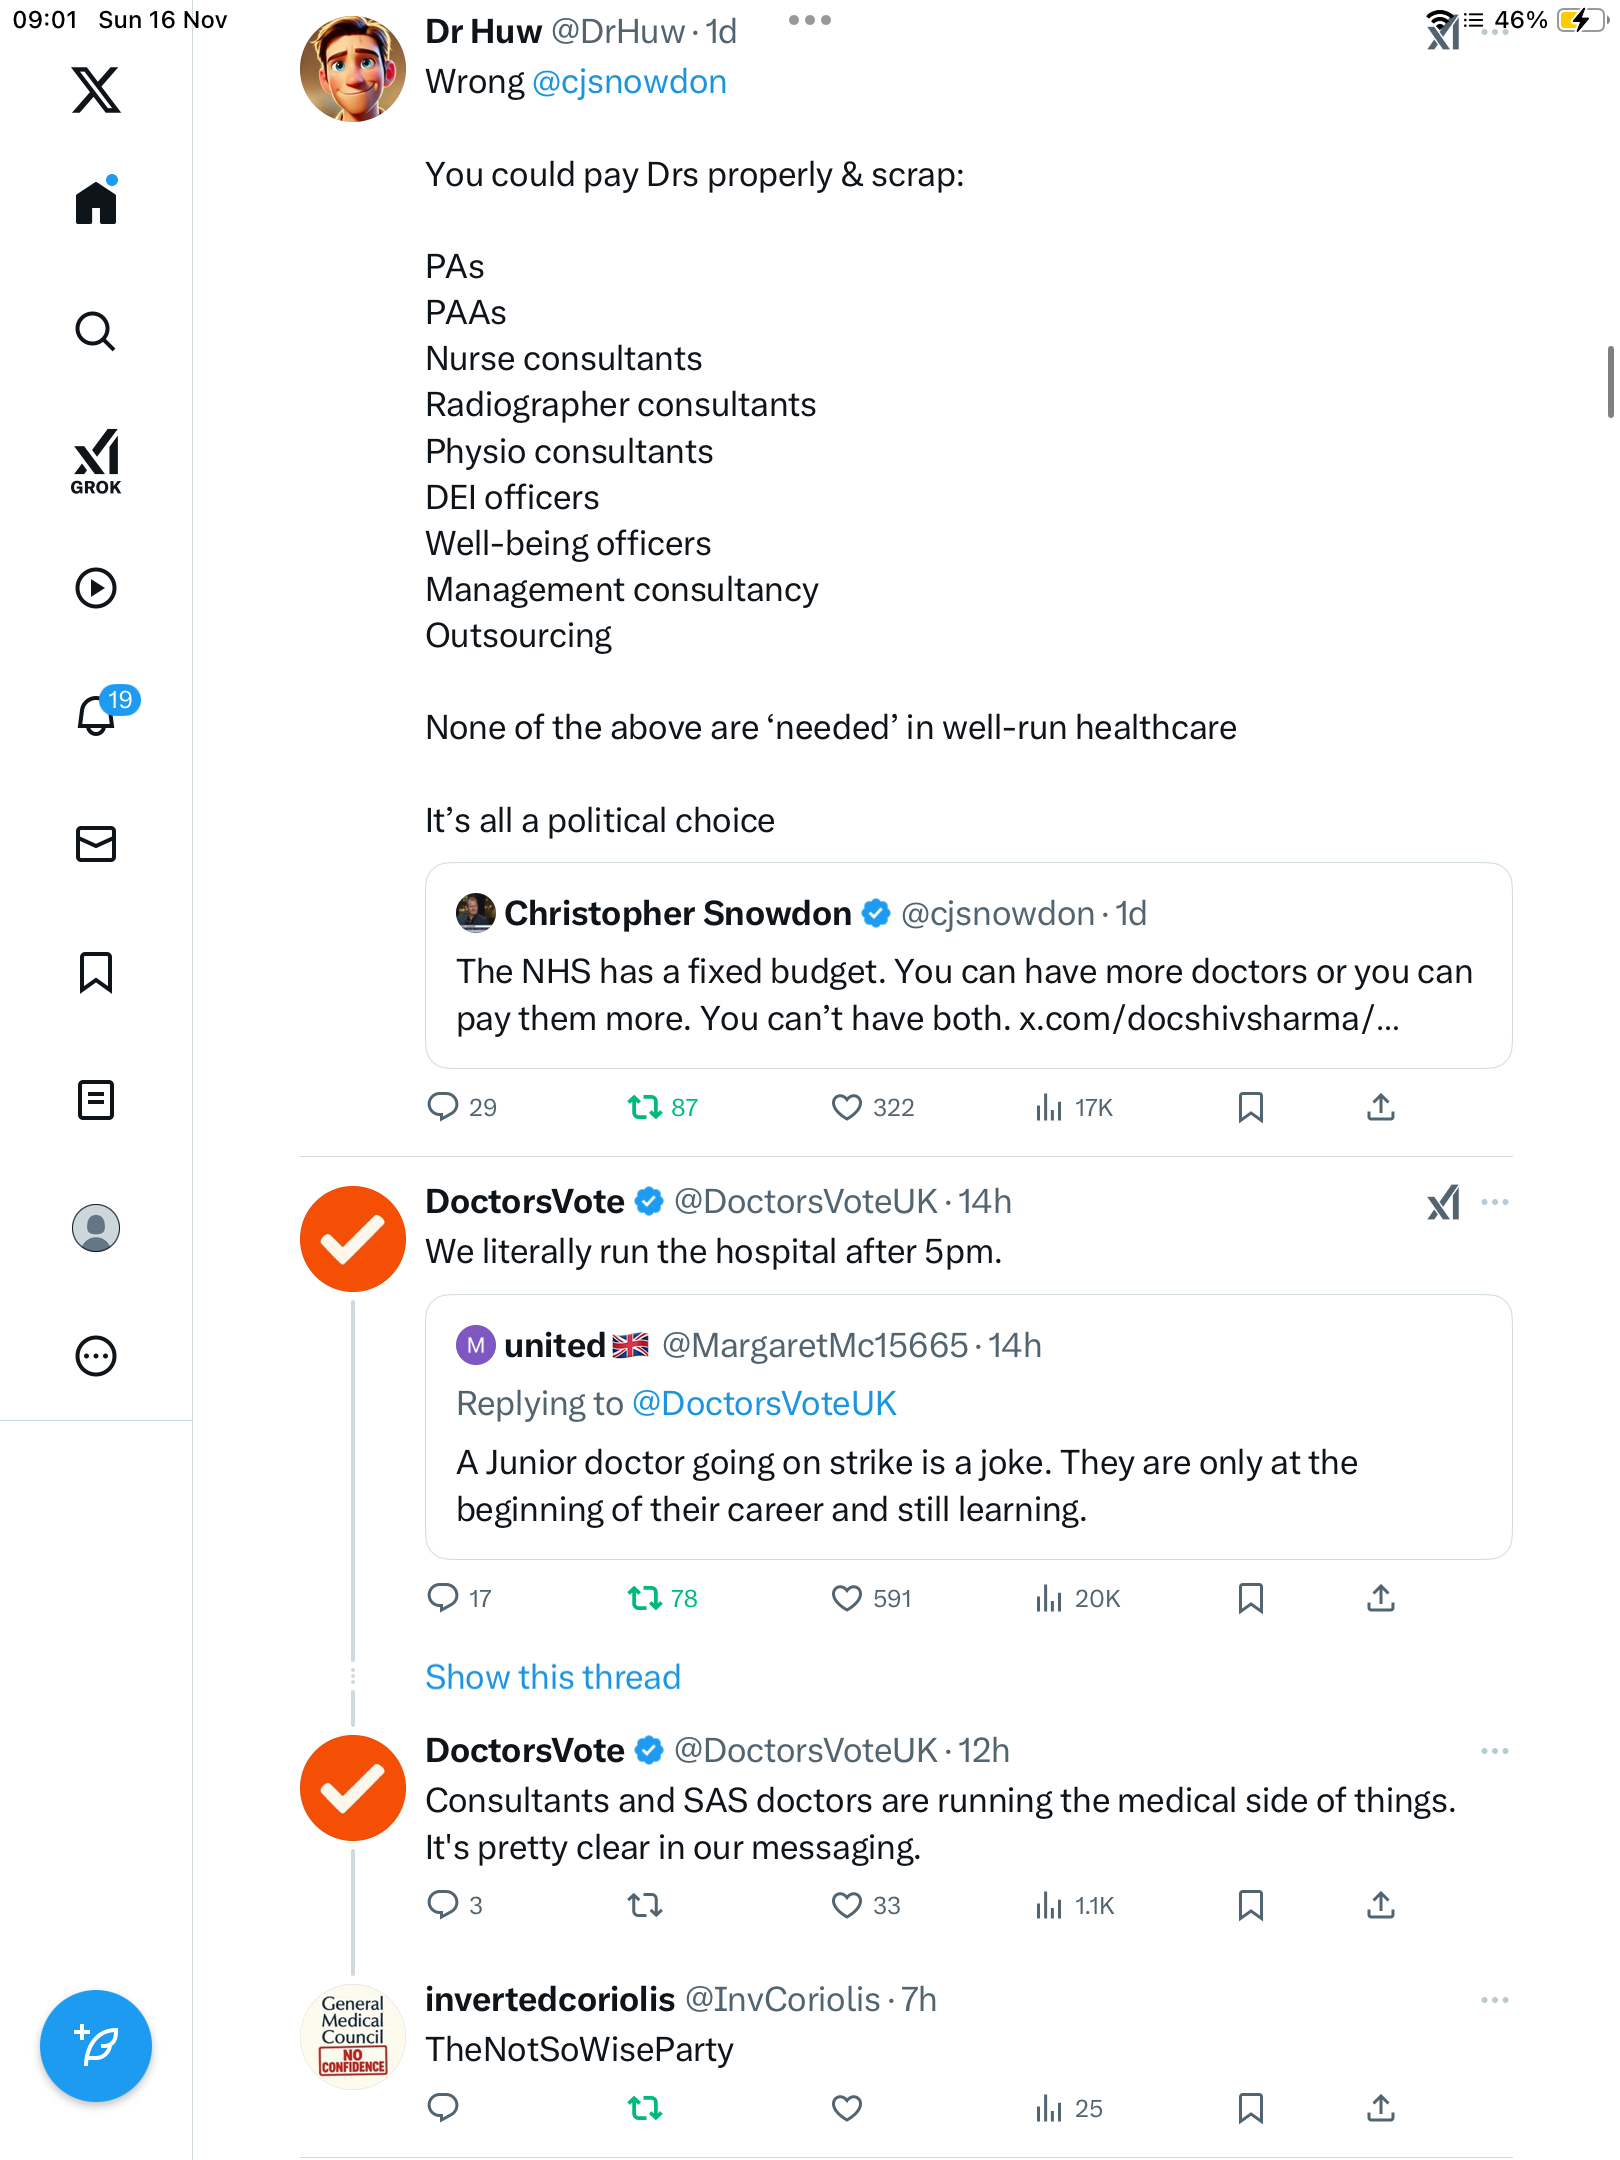
Task: Click Show this thread link
Action: (553, 1677)
